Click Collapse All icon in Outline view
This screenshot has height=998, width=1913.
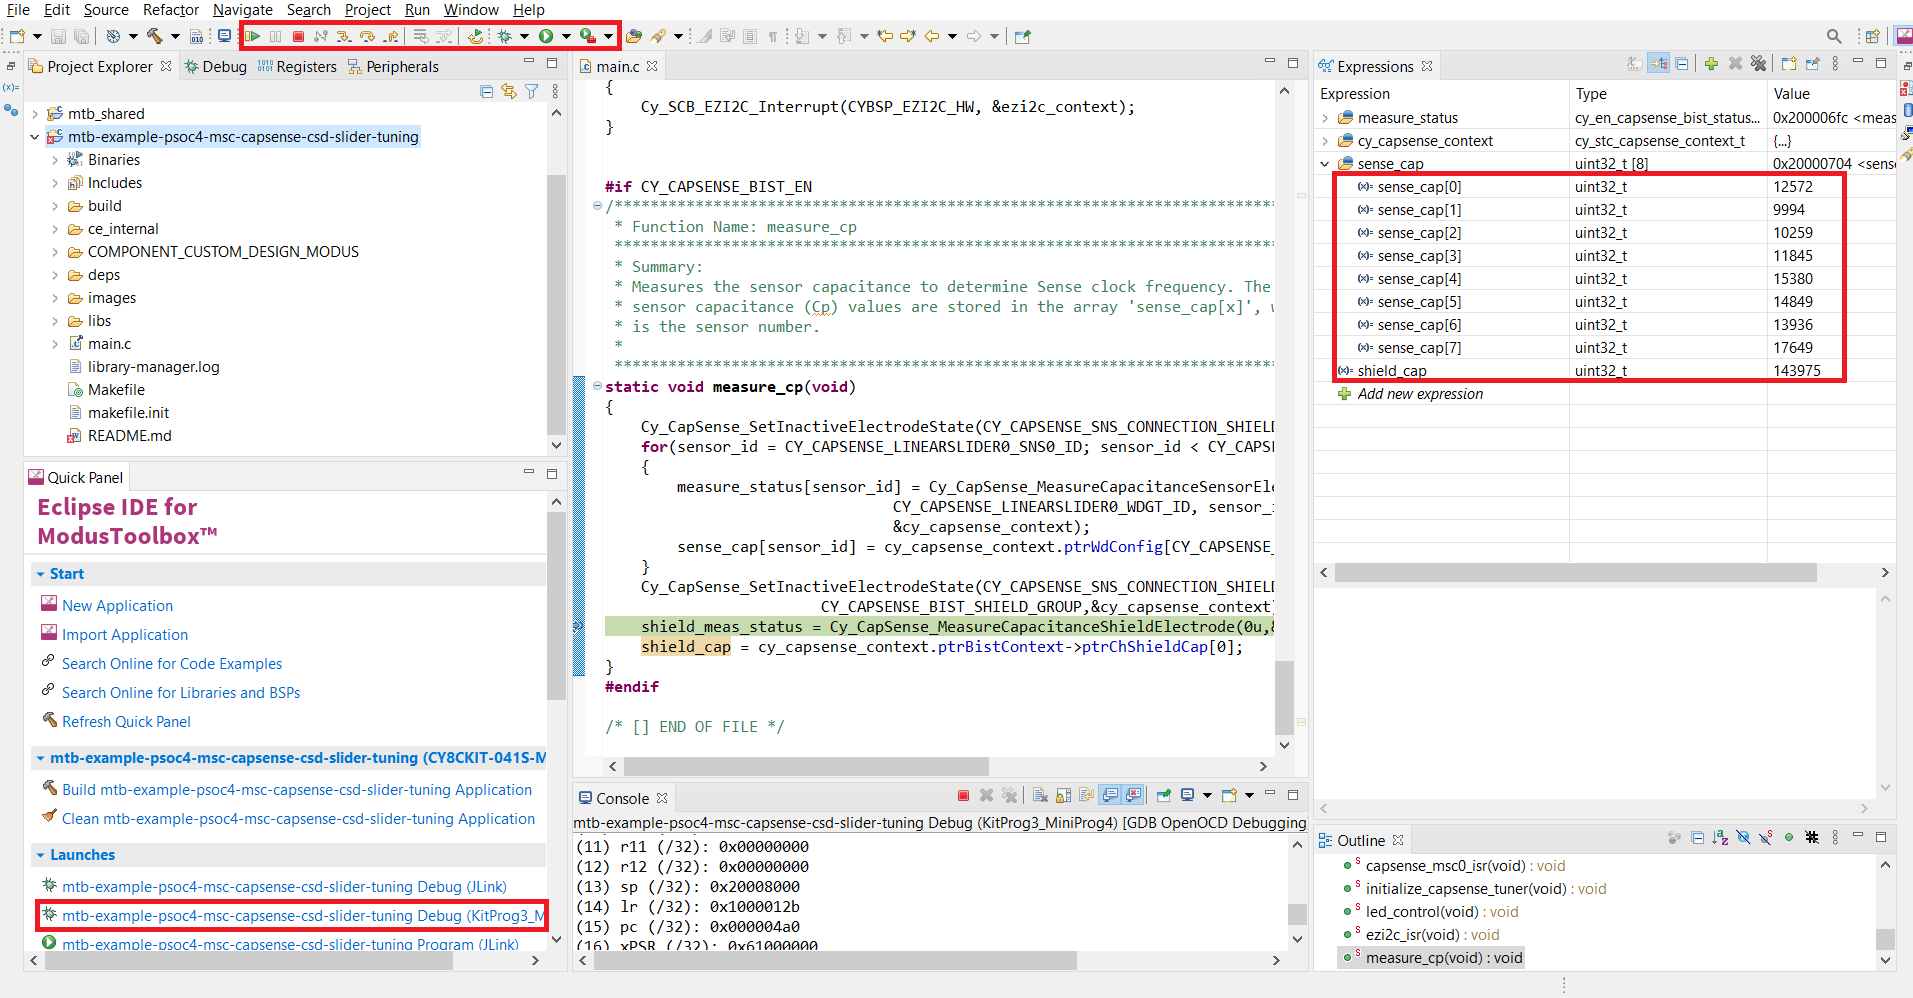(x=1697, y=838)
